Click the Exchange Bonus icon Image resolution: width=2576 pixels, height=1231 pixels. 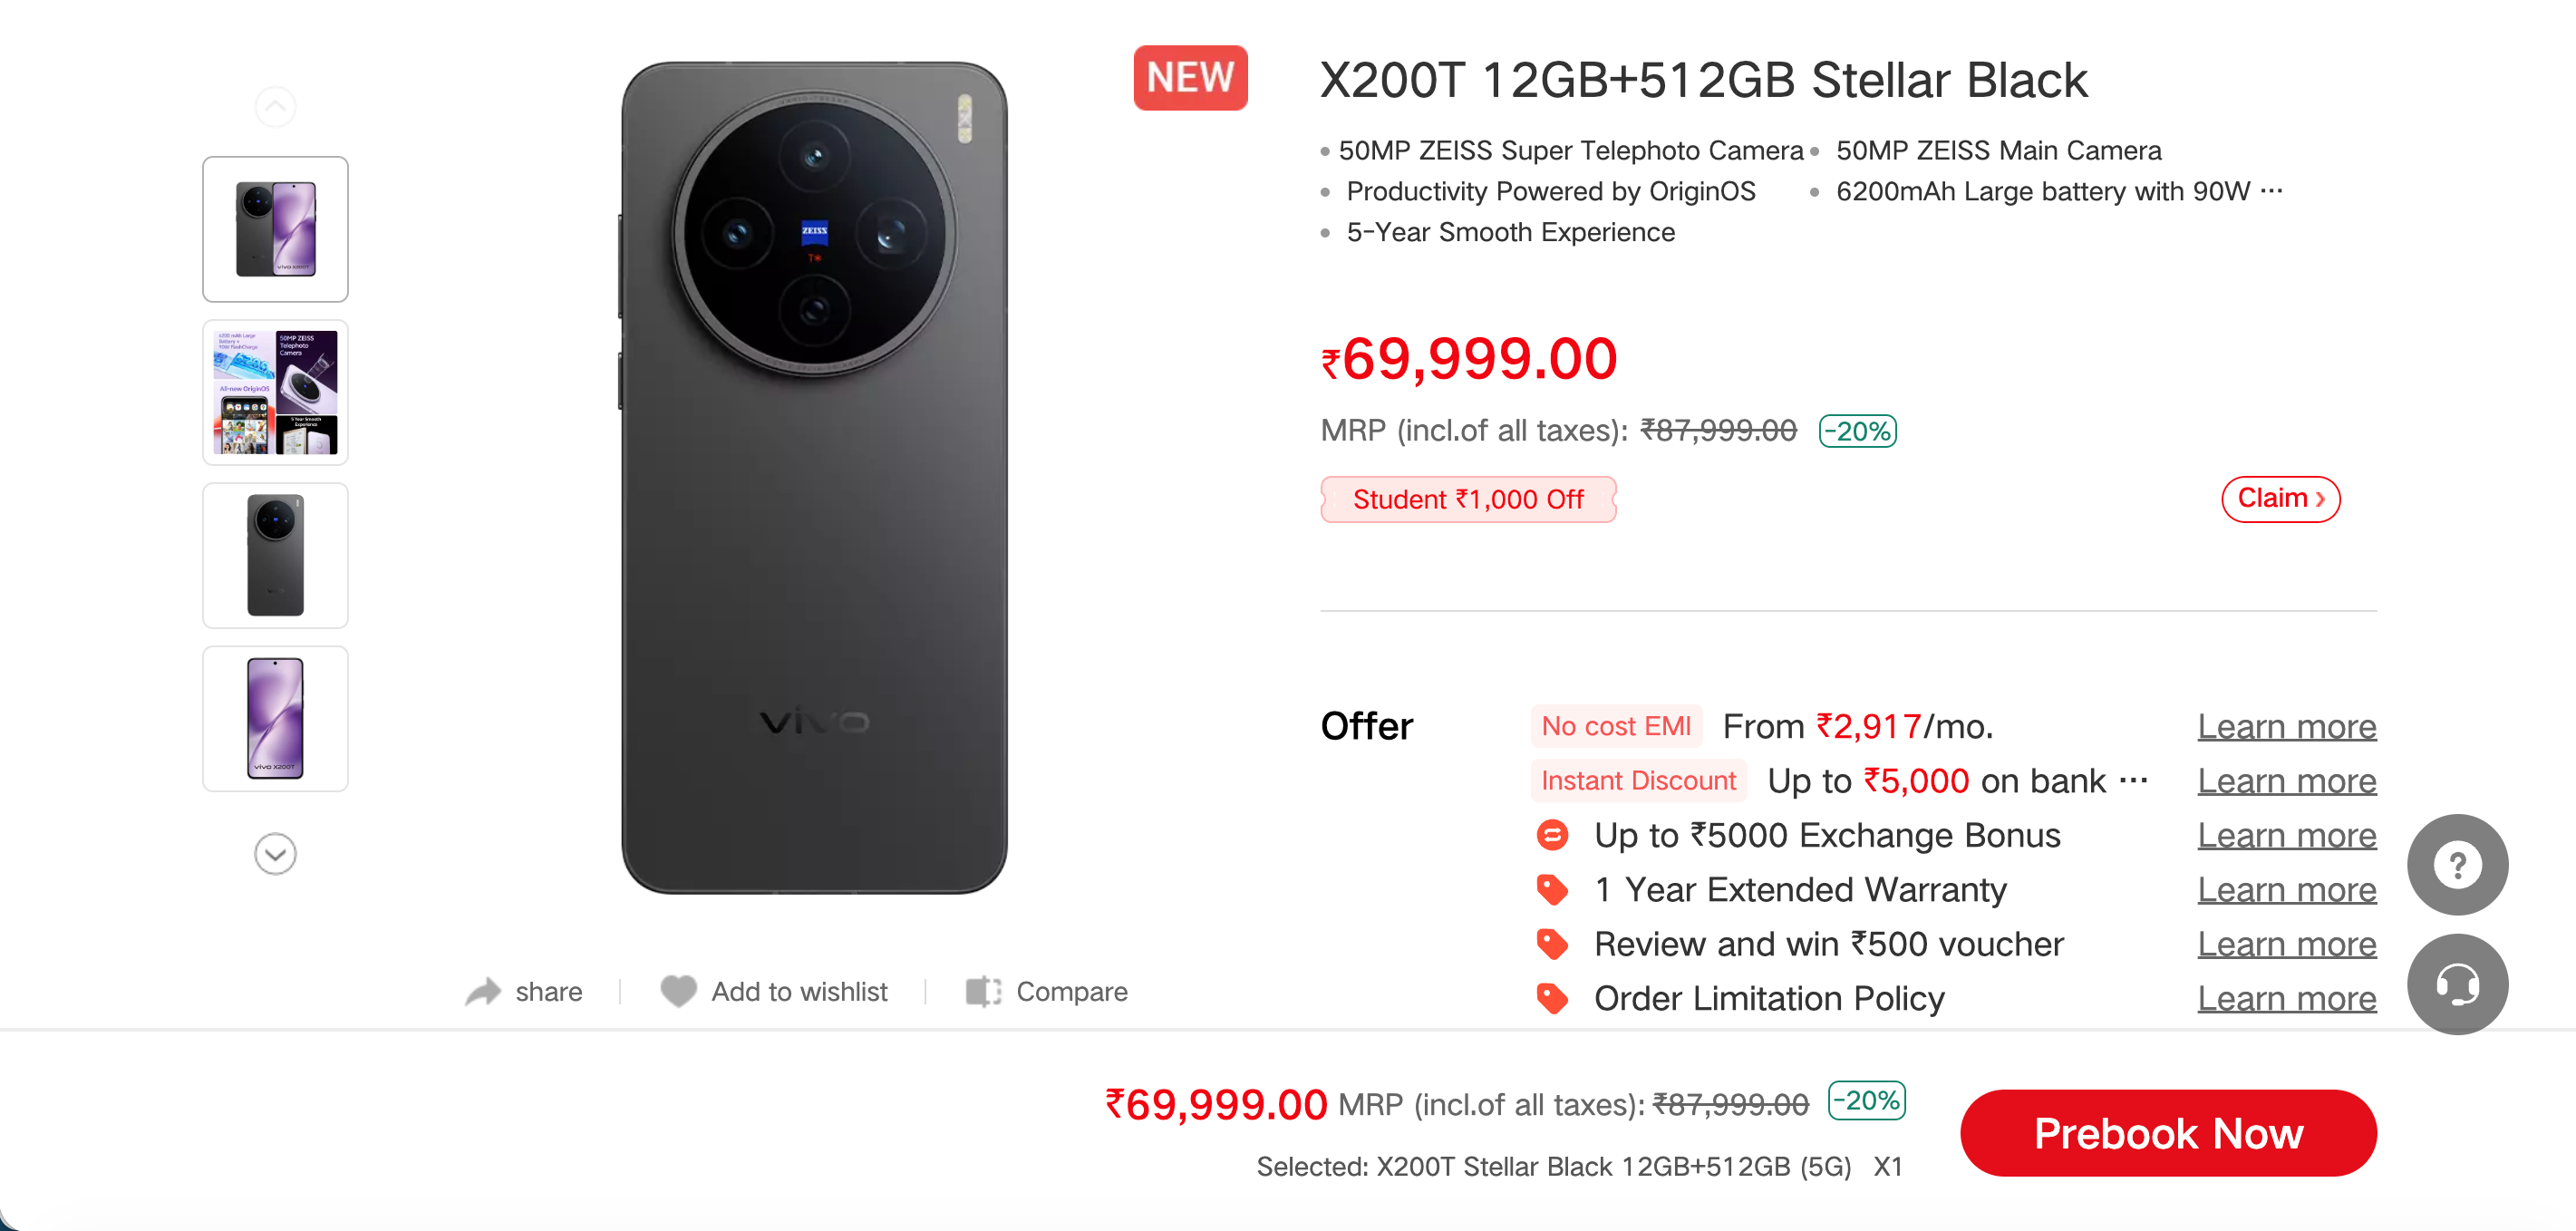click(1552, 835)
